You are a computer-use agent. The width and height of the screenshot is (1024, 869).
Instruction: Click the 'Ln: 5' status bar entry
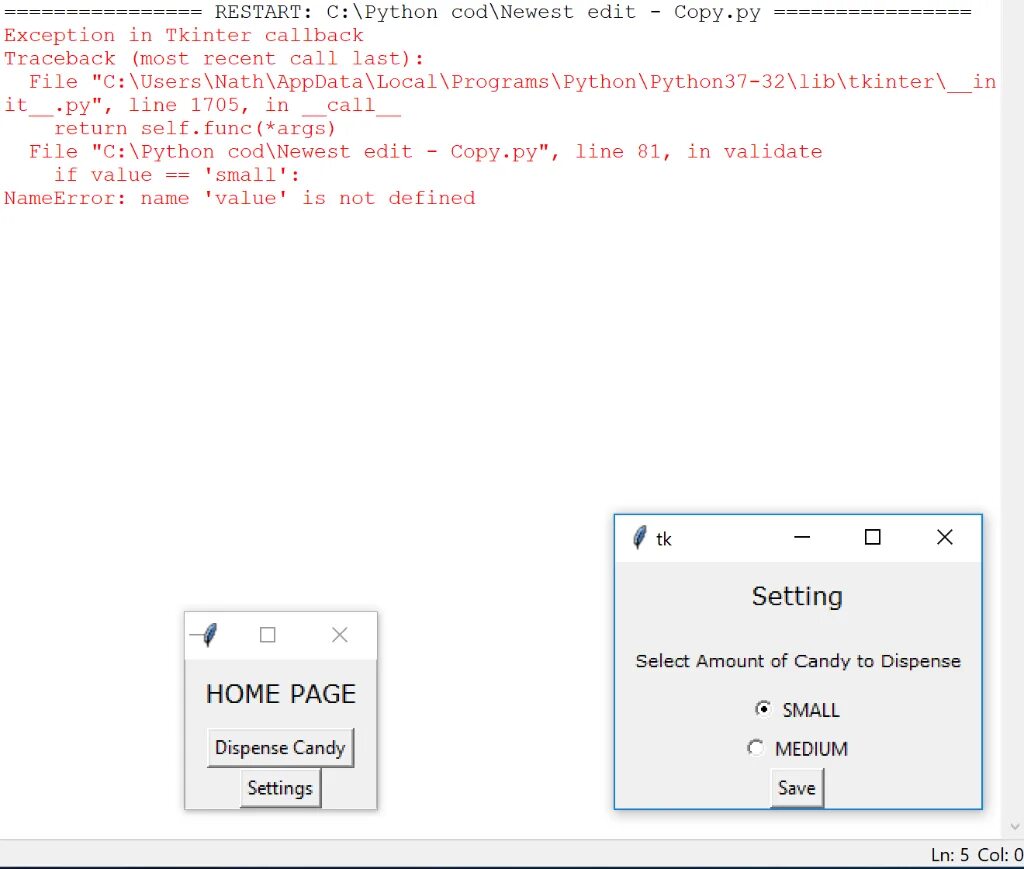point(950,855)
